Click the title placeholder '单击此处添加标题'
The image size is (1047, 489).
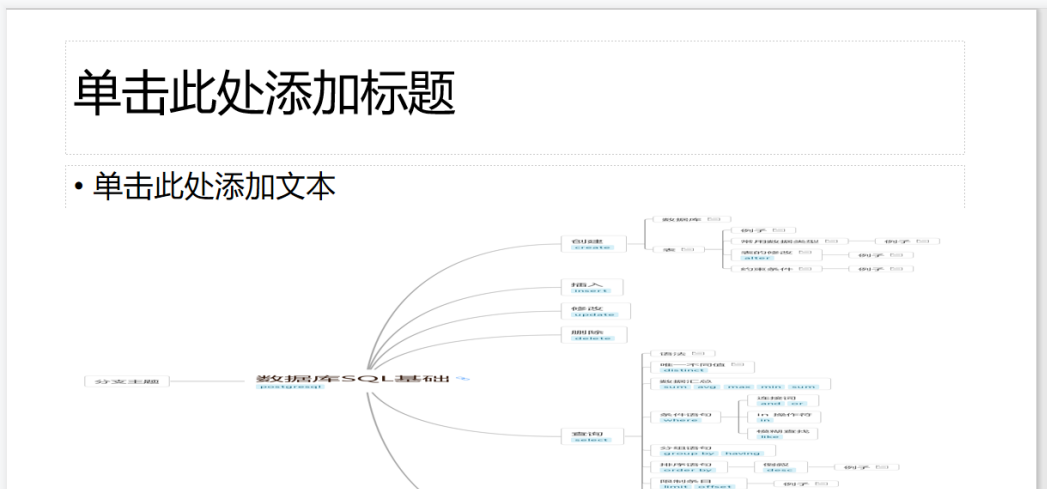[x=514, y=98]
